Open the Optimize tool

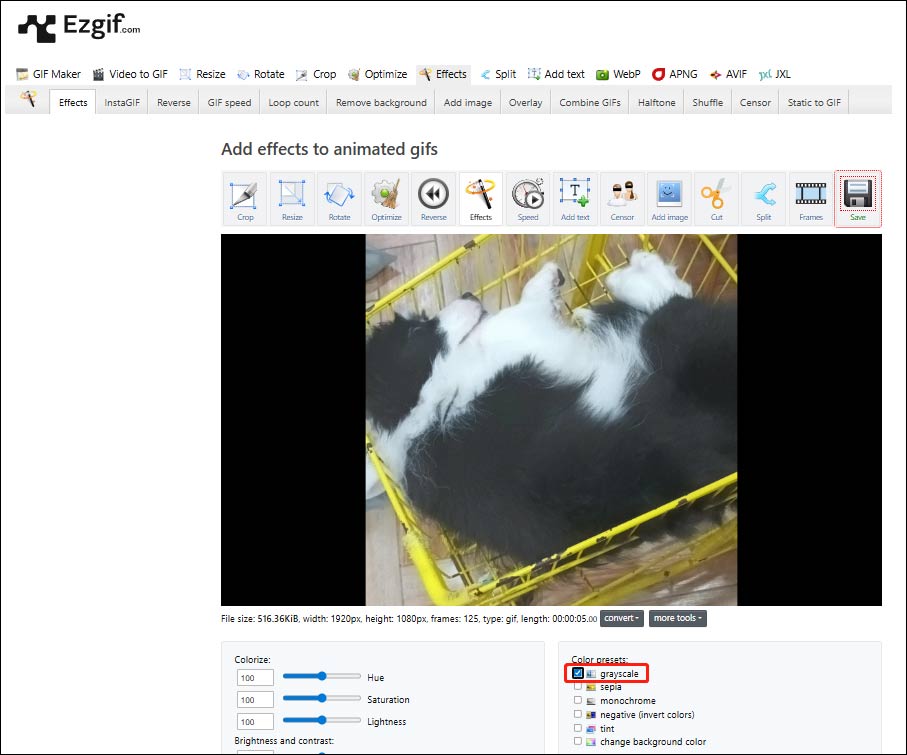tap(386, 198)
